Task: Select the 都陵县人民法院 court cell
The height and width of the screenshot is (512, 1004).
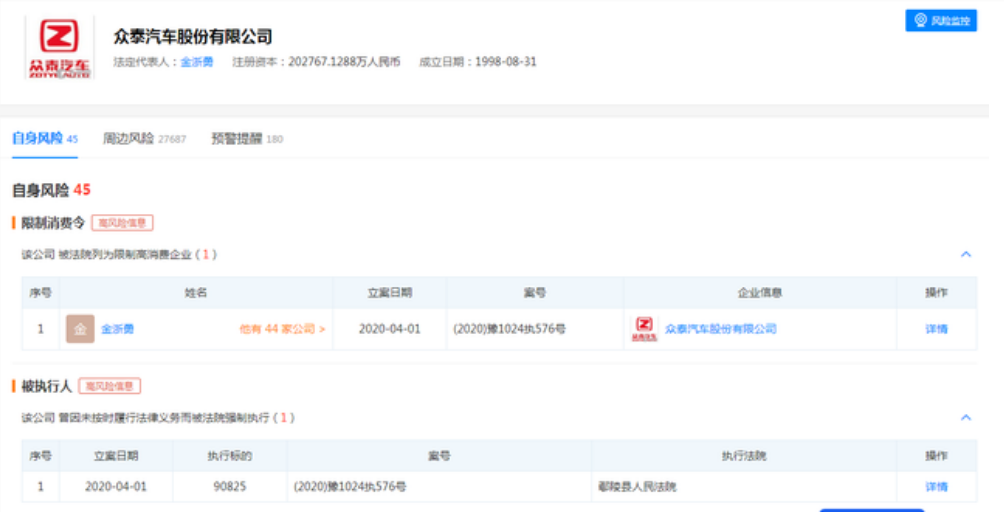Action: [x=637, y=487]
